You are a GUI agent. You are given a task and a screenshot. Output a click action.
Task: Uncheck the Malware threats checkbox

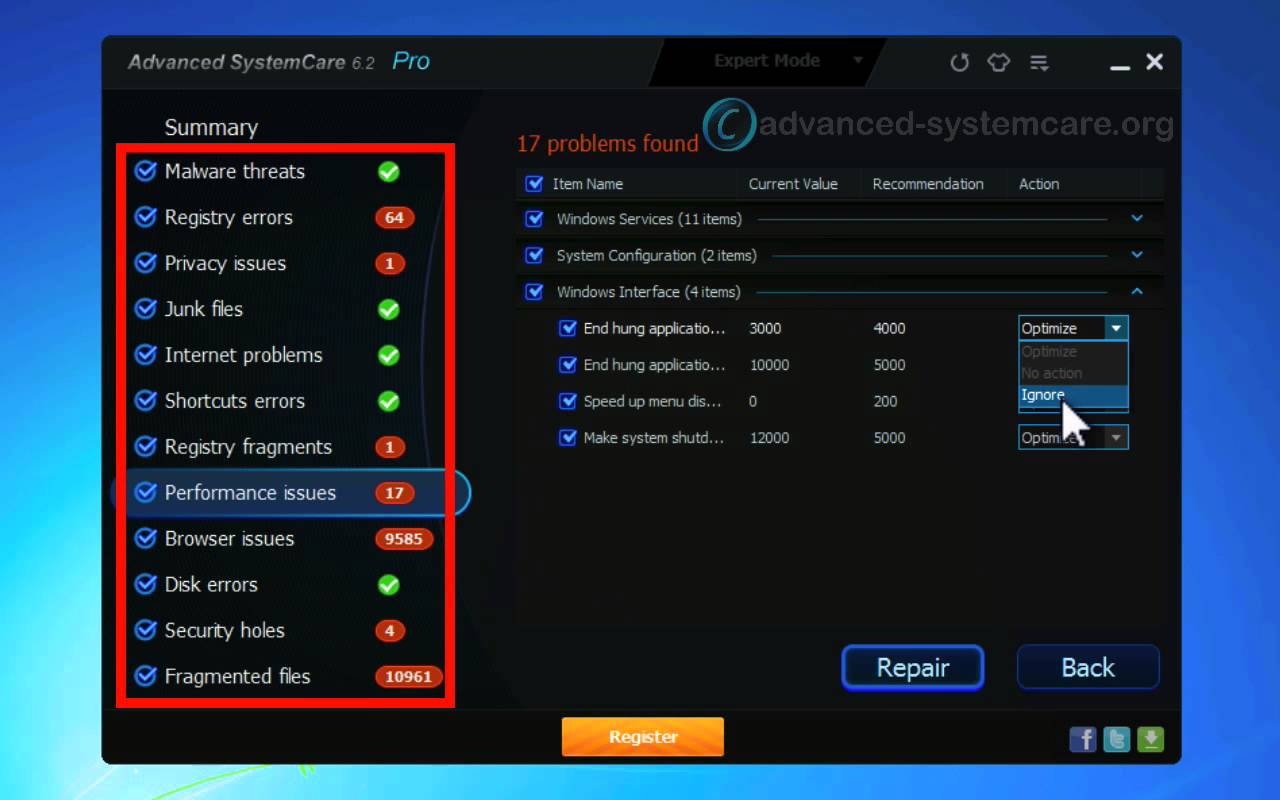[146, 172]
